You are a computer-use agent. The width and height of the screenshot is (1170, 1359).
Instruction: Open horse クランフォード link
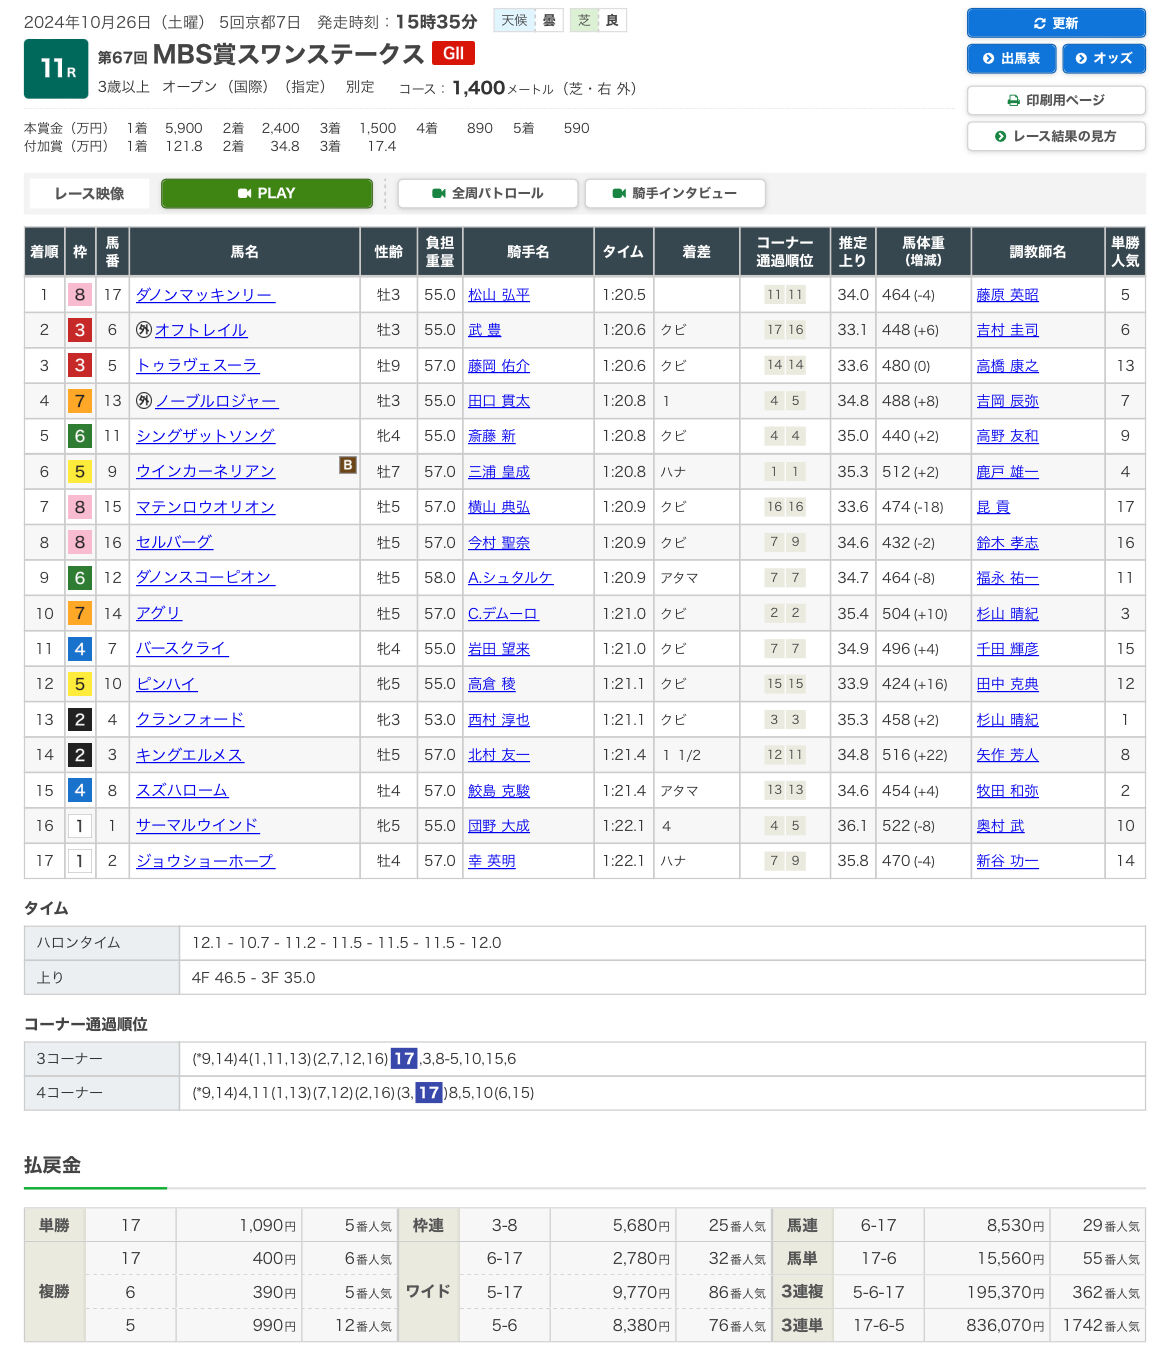click(190, 720)
